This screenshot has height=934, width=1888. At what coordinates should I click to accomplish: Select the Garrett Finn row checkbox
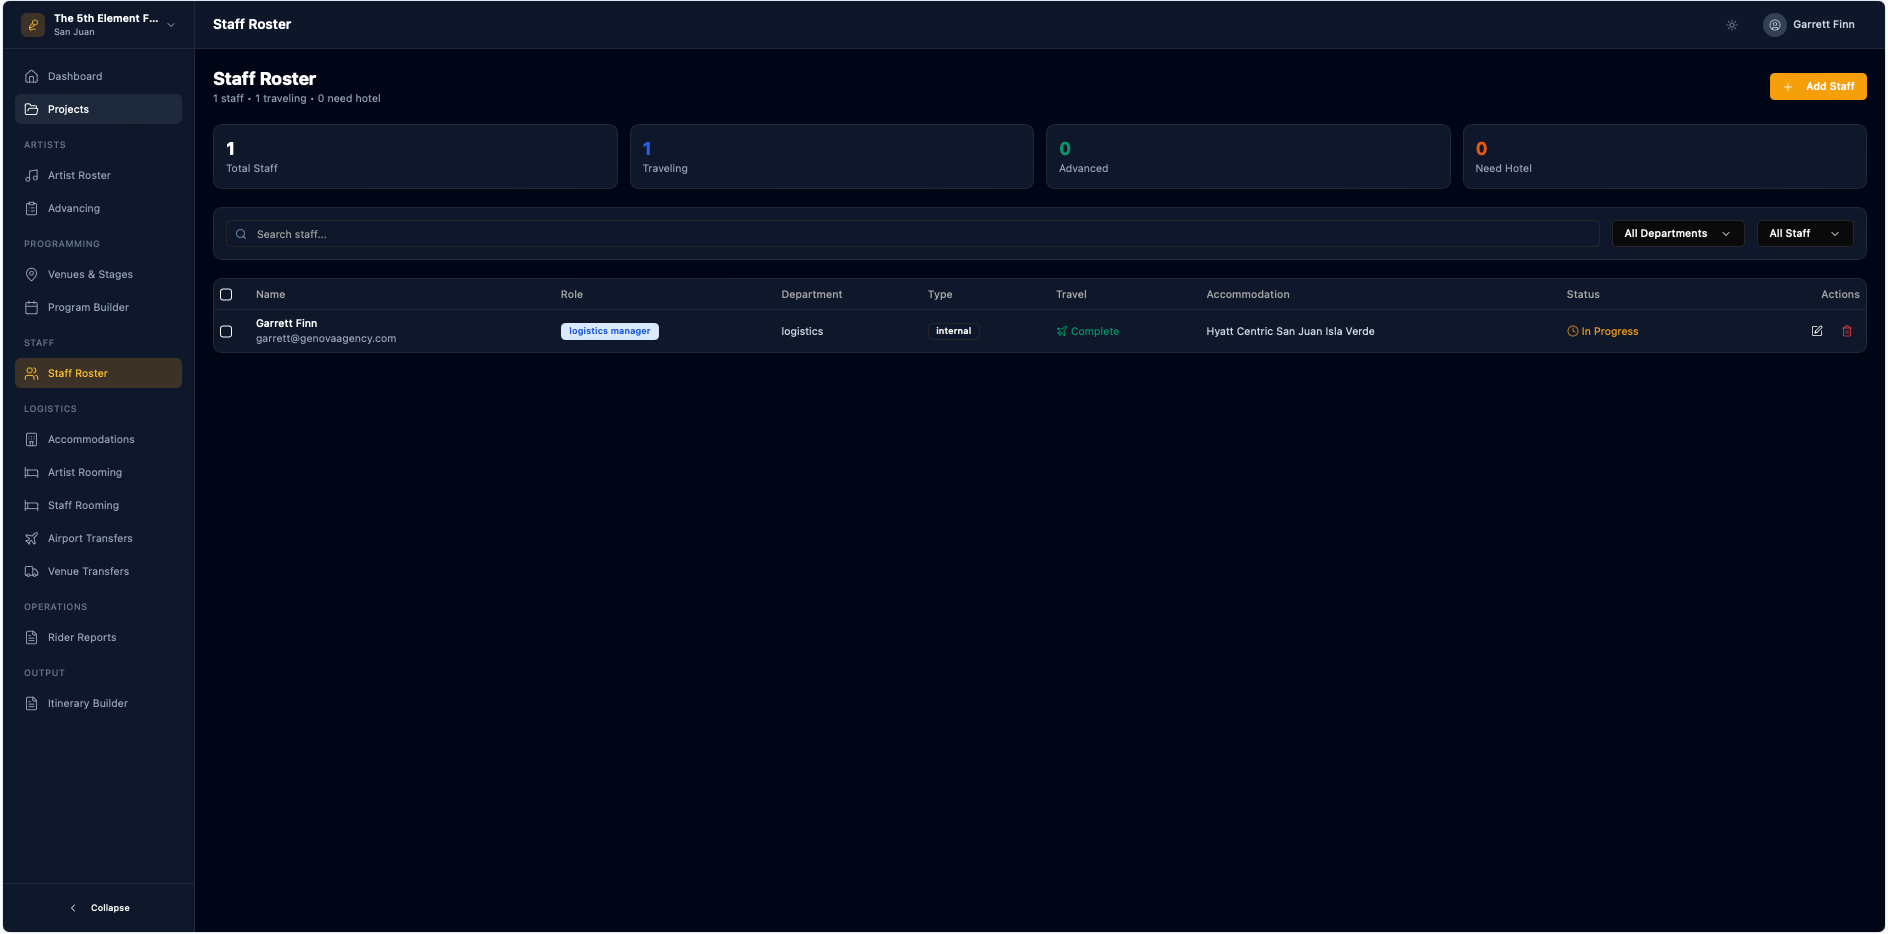[x=226, y=332]
